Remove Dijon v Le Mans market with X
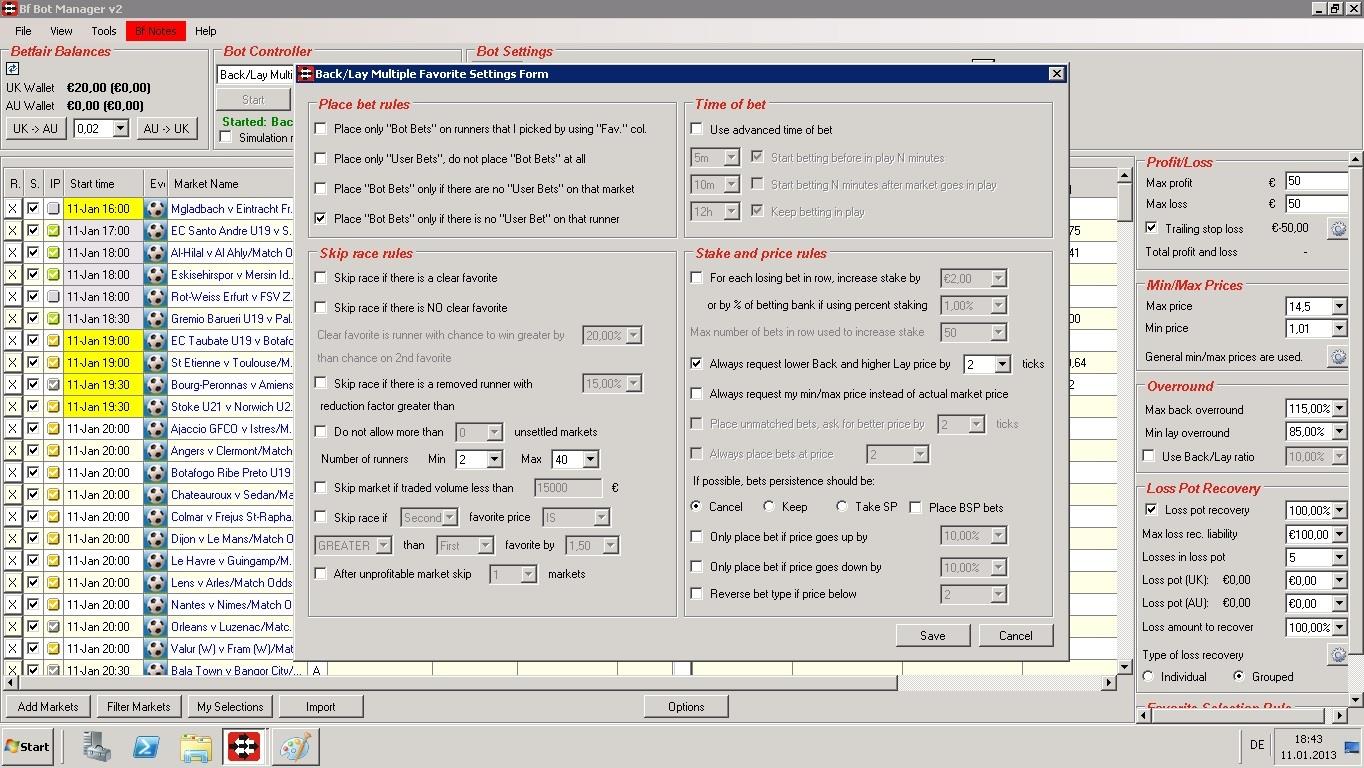 [13, 539]
